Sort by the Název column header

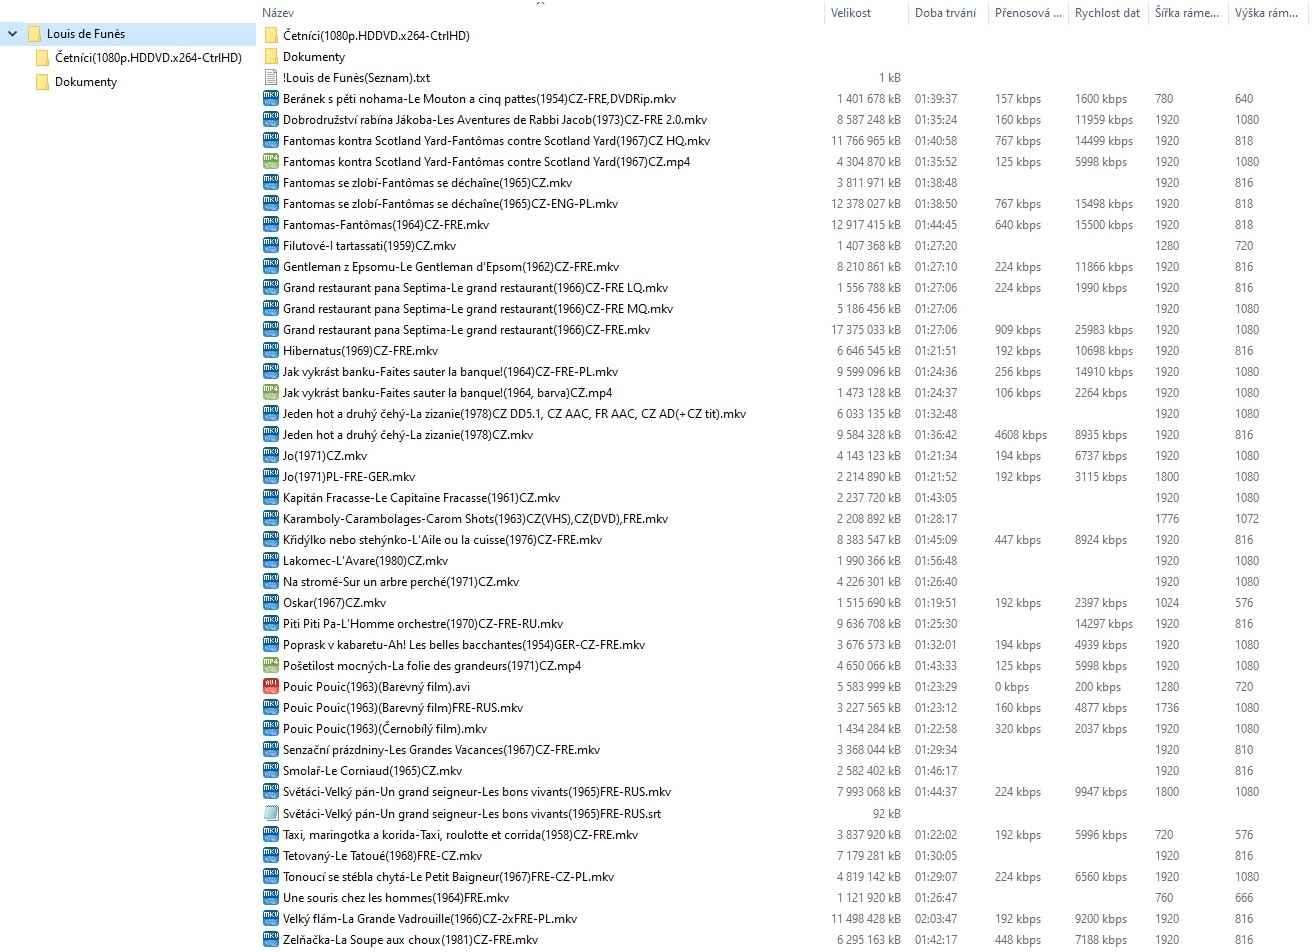click(278, 13)
